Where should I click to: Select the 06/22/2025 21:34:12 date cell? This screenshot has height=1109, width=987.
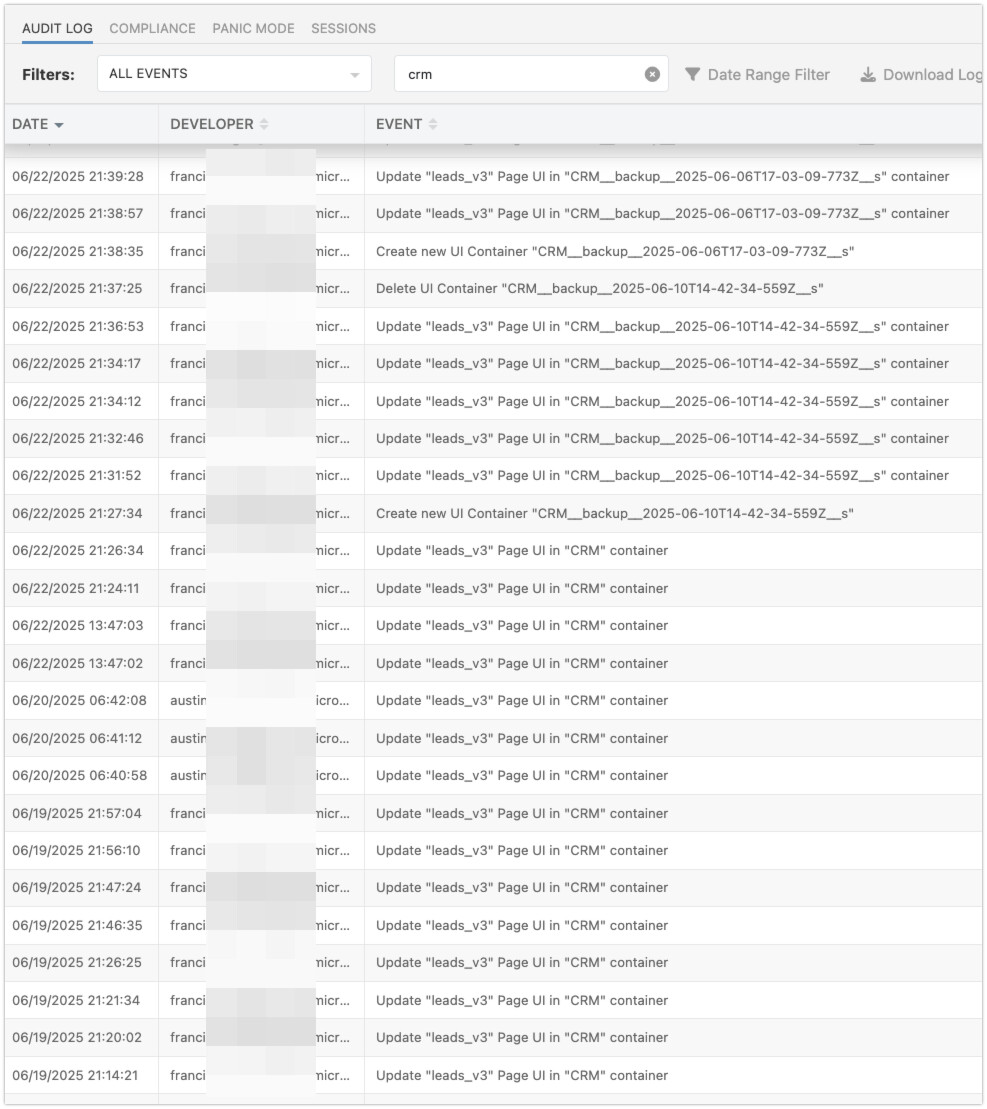(x=76, y=402)
